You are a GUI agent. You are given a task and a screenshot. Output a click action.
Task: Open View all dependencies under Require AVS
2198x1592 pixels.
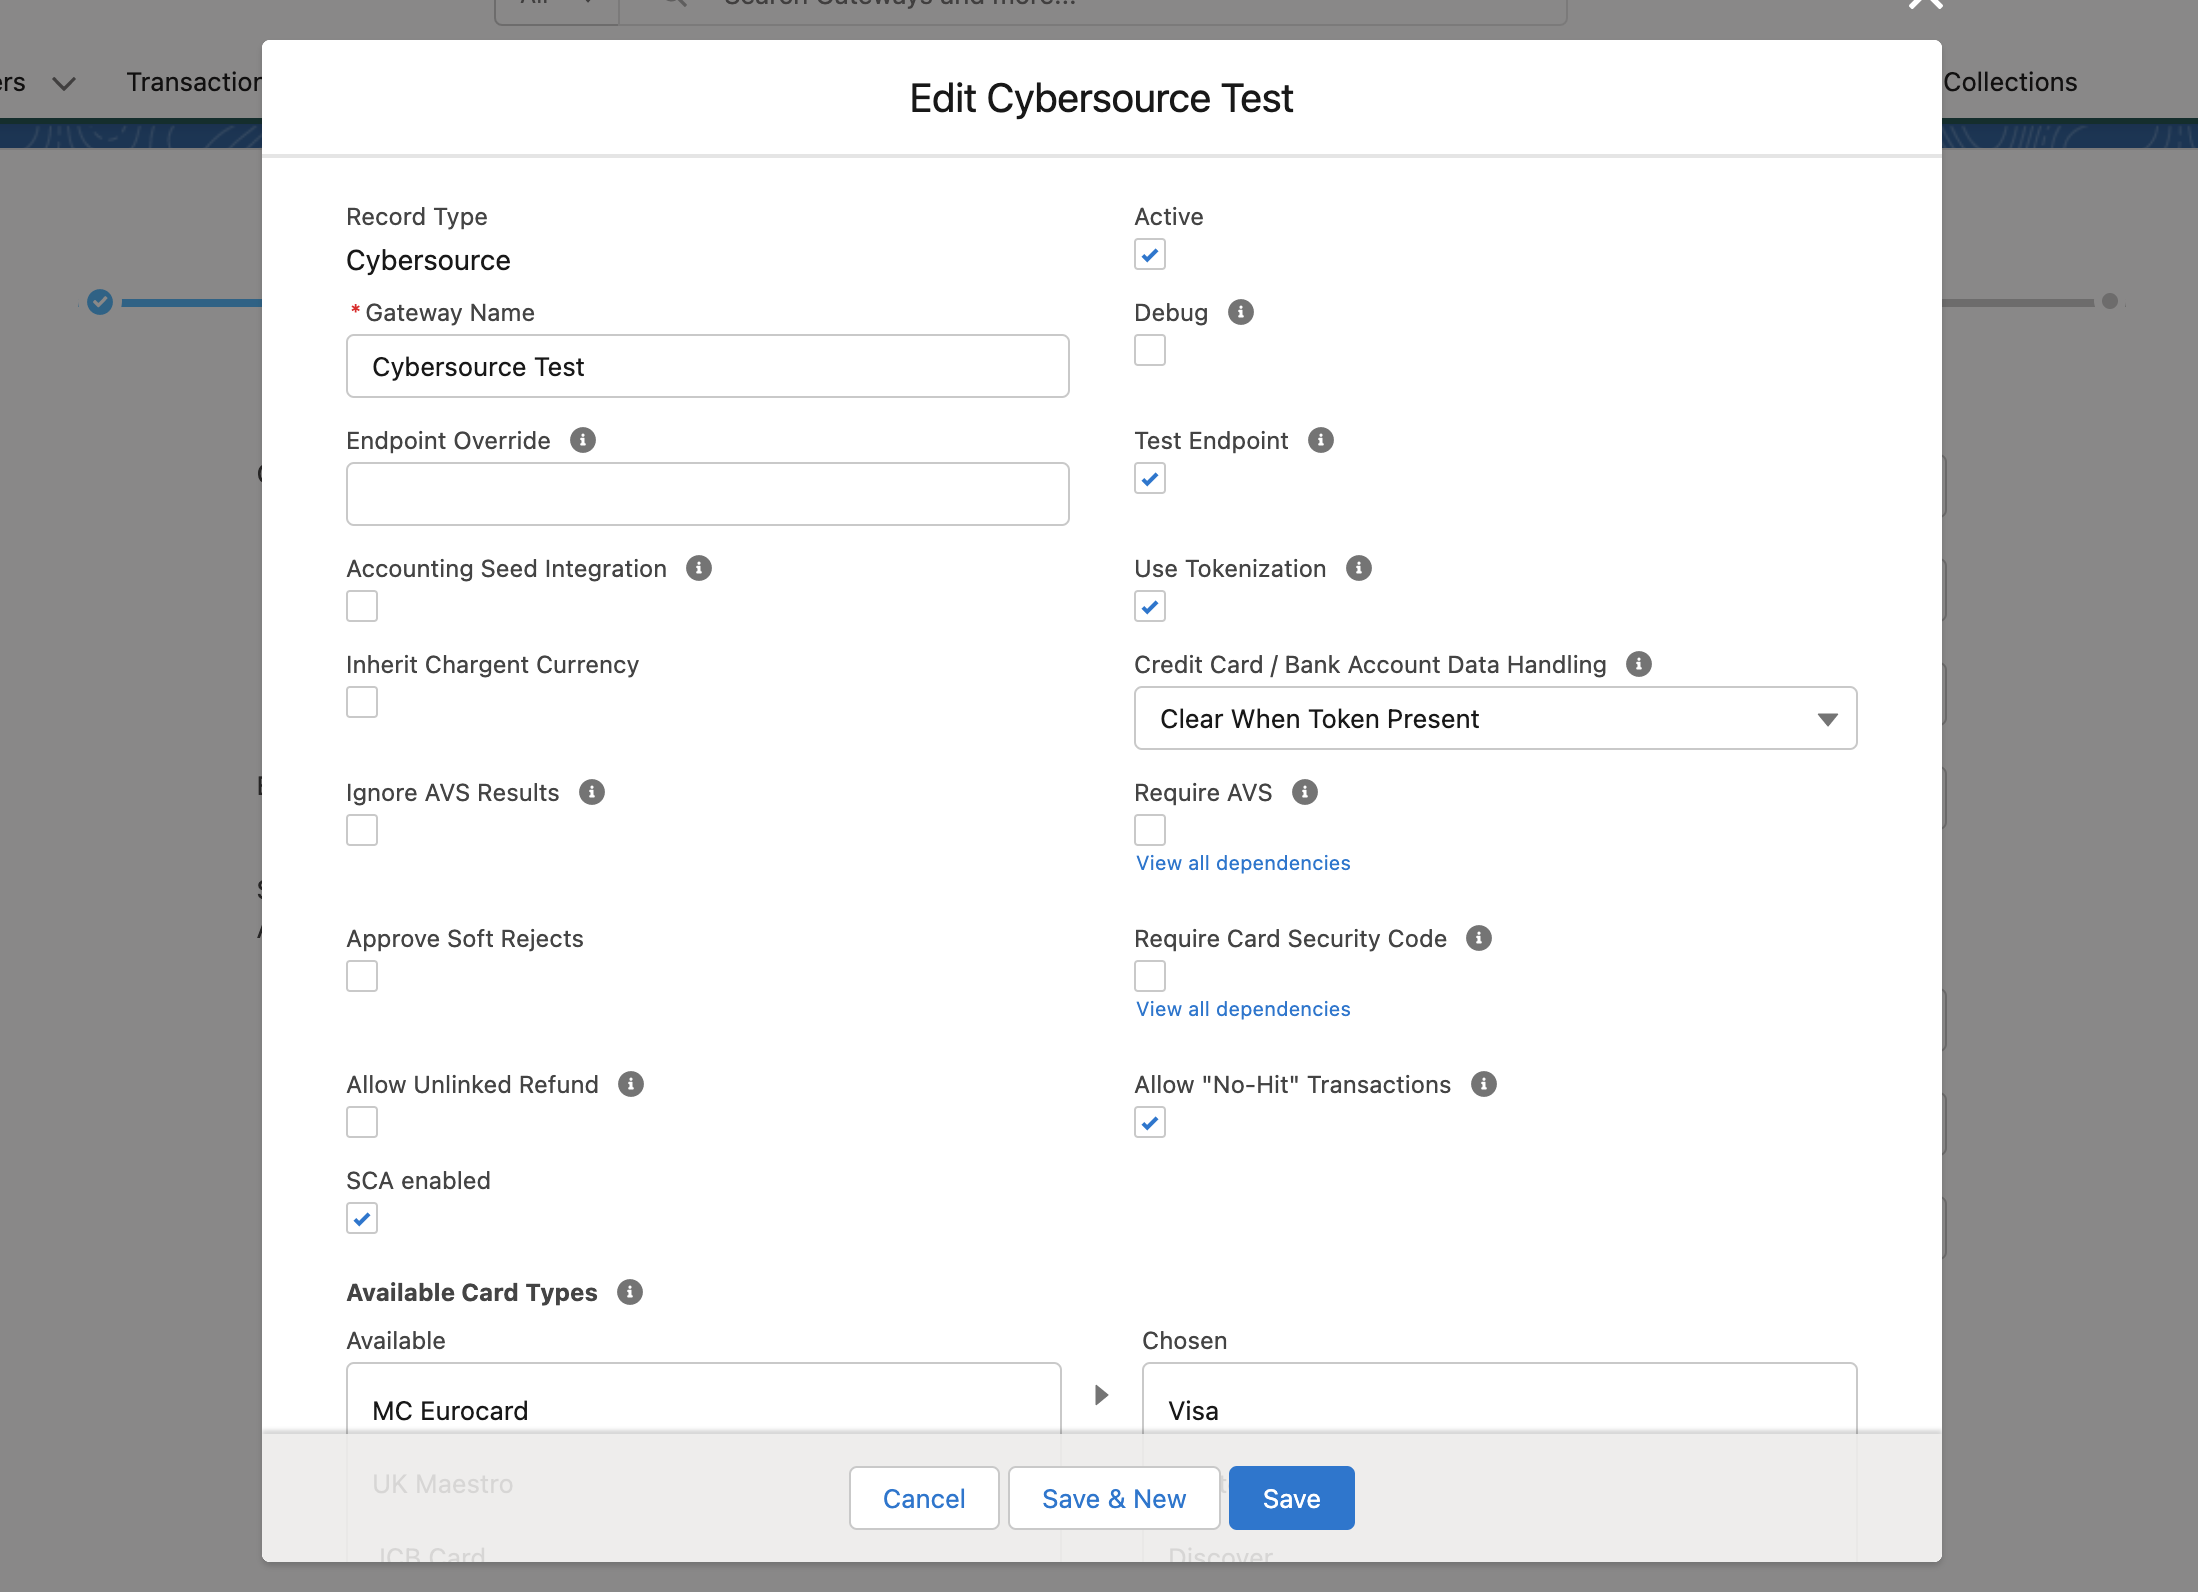(x=1242, y=863)
